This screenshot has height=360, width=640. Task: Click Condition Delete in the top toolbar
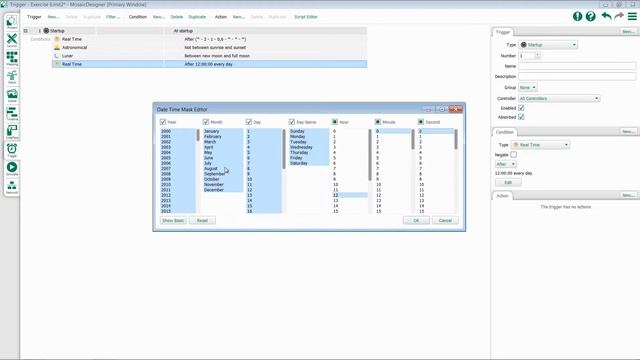pos(177,17)
